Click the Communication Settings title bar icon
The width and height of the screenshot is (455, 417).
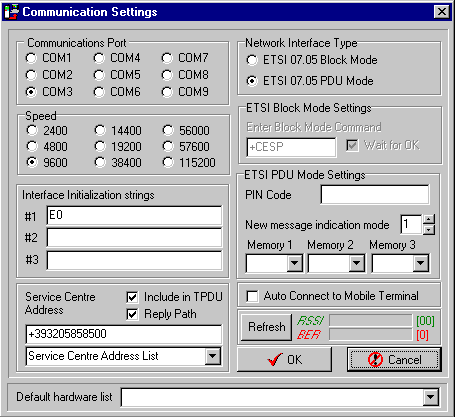tap(11, 12)
